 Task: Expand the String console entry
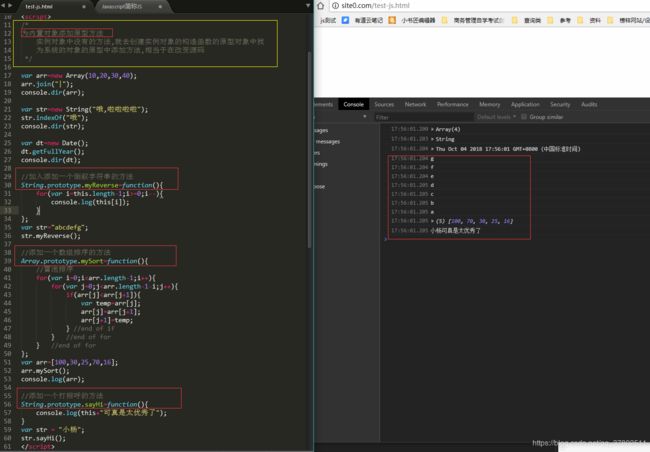click(432, 139)
